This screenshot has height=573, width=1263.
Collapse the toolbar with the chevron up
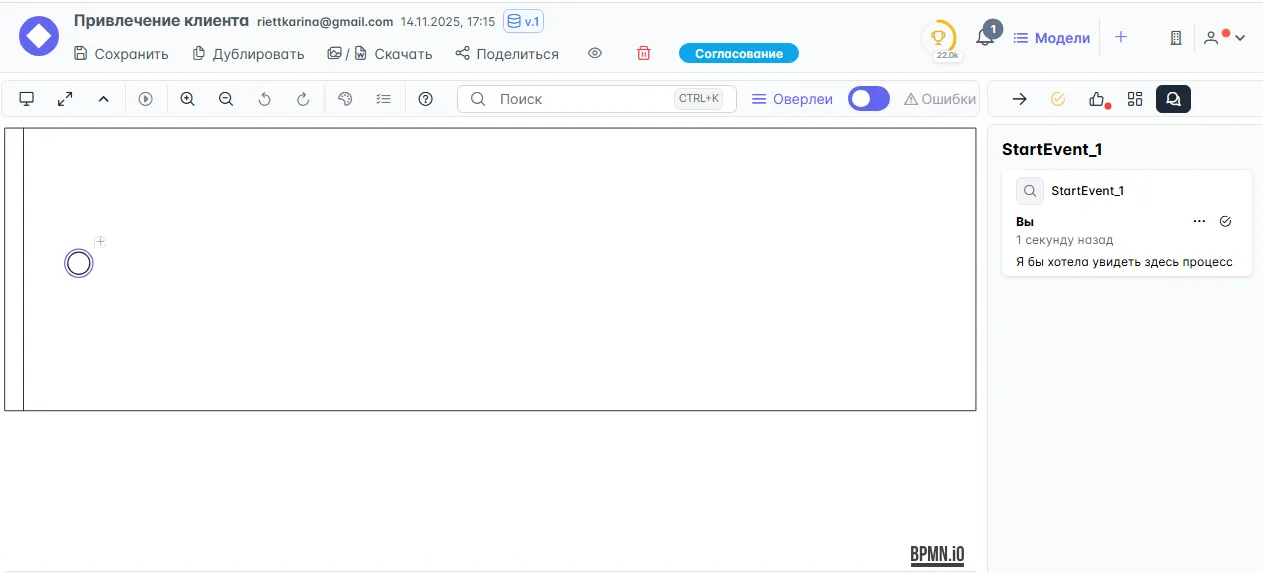pyautogui.click(x=103, y=99)
